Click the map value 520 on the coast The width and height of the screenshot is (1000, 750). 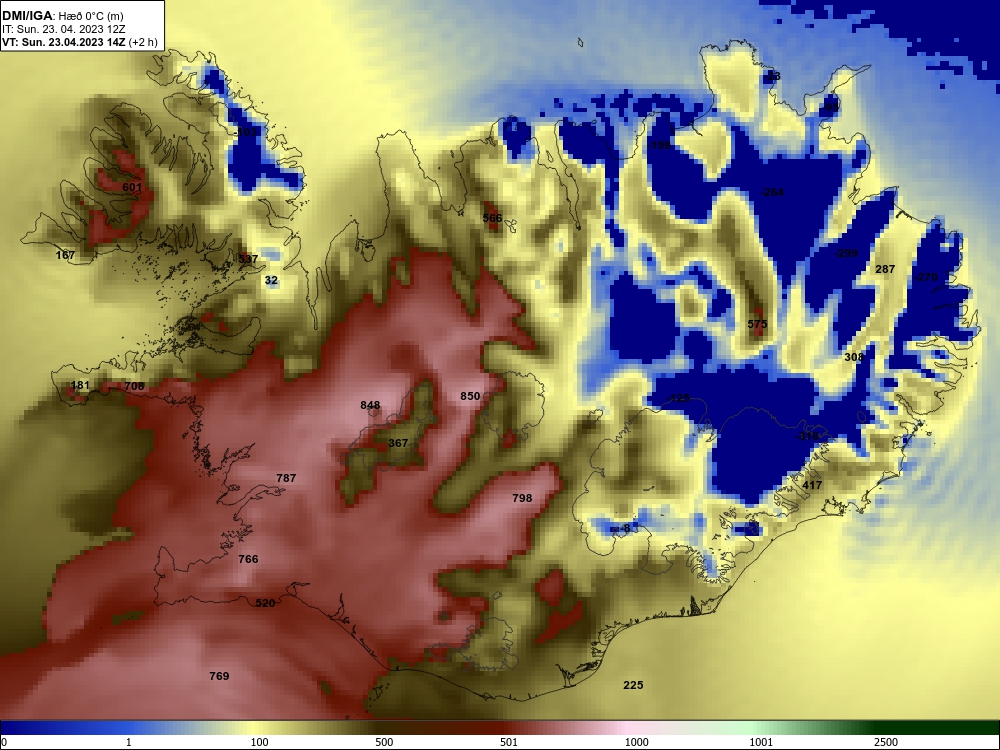[x=265, y=603]
